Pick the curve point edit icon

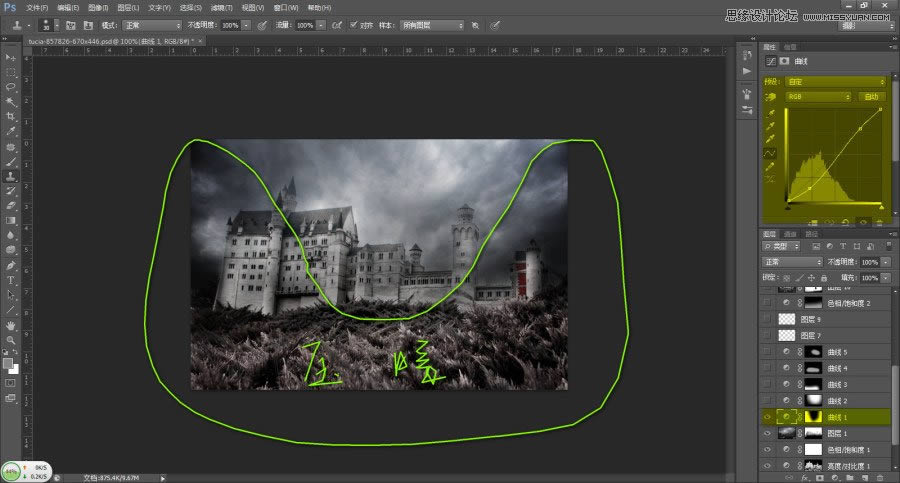(x=770, y=152)
